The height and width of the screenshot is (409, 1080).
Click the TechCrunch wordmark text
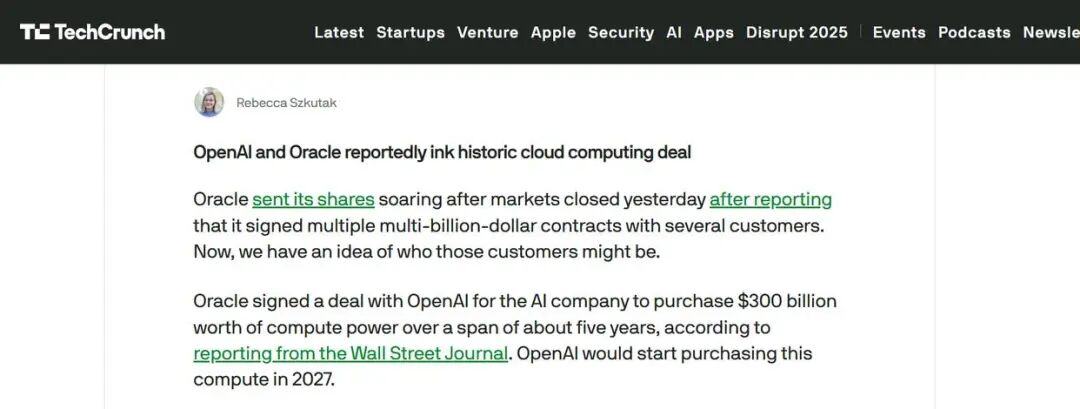coord(109,32)
